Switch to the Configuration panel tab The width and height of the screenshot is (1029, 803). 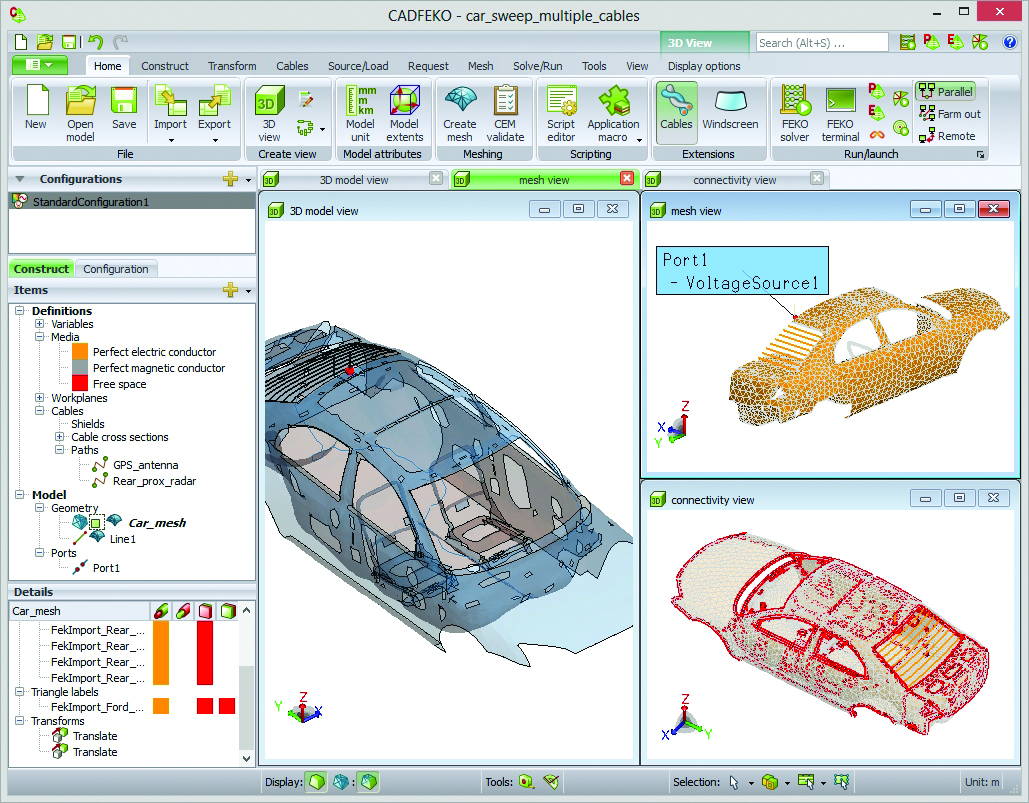(x=116, y=269)
